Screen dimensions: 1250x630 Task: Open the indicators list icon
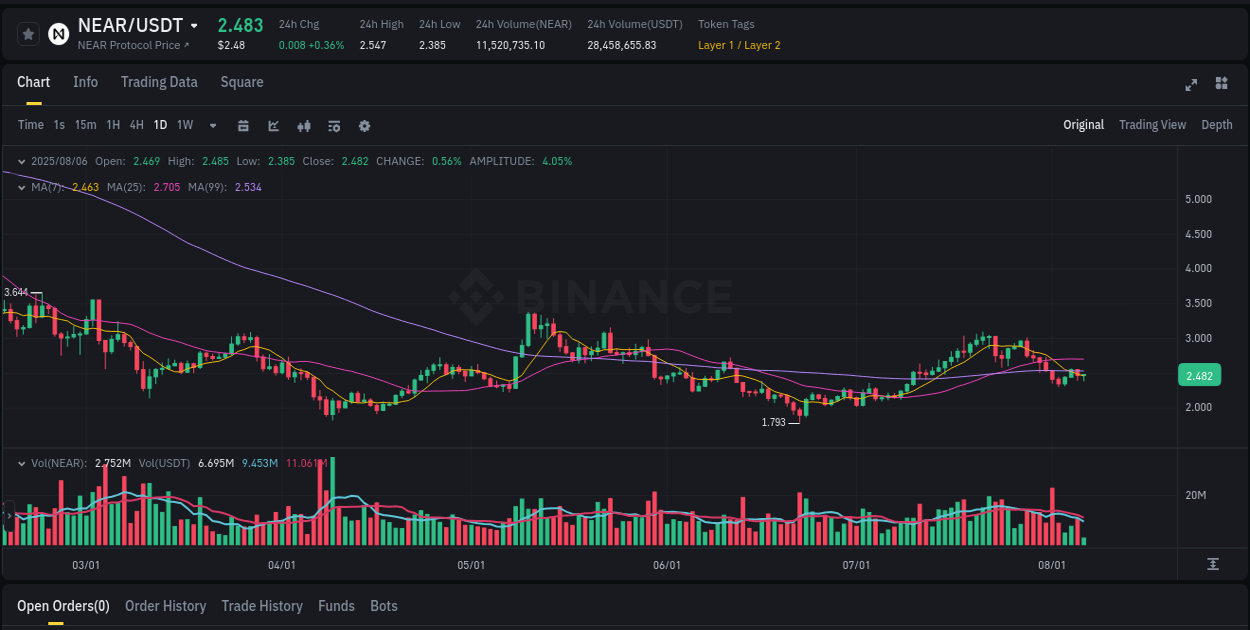333,125
